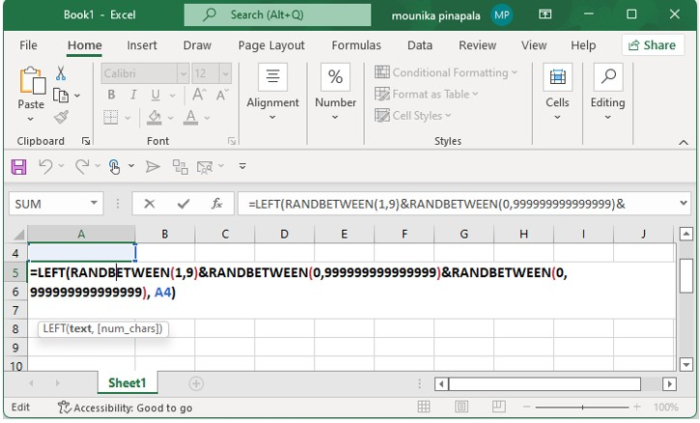The width and height of the screenshot is (700, 423).
Task: Switch to the Data tab
Action: coord(420,45)
